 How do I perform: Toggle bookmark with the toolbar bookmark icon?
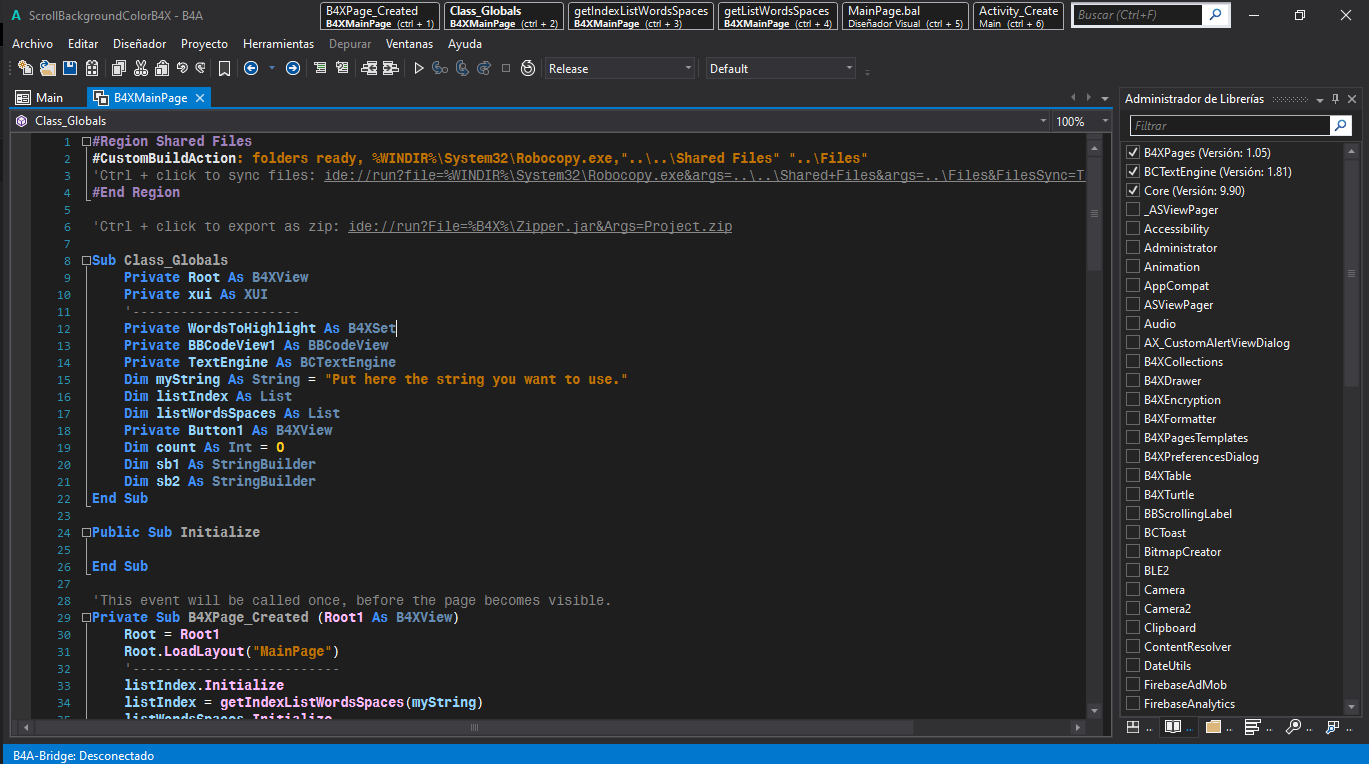(224, 68)
